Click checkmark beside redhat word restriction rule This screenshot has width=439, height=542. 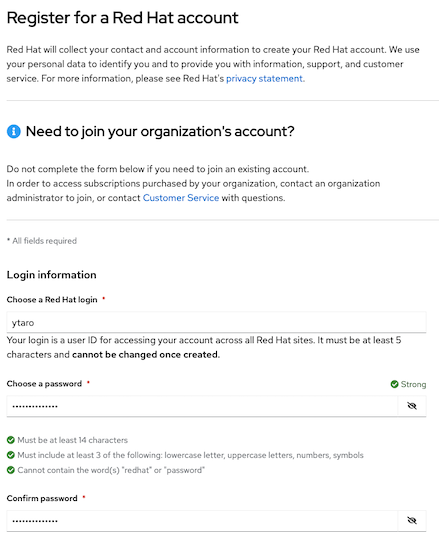tap(11, 470)
